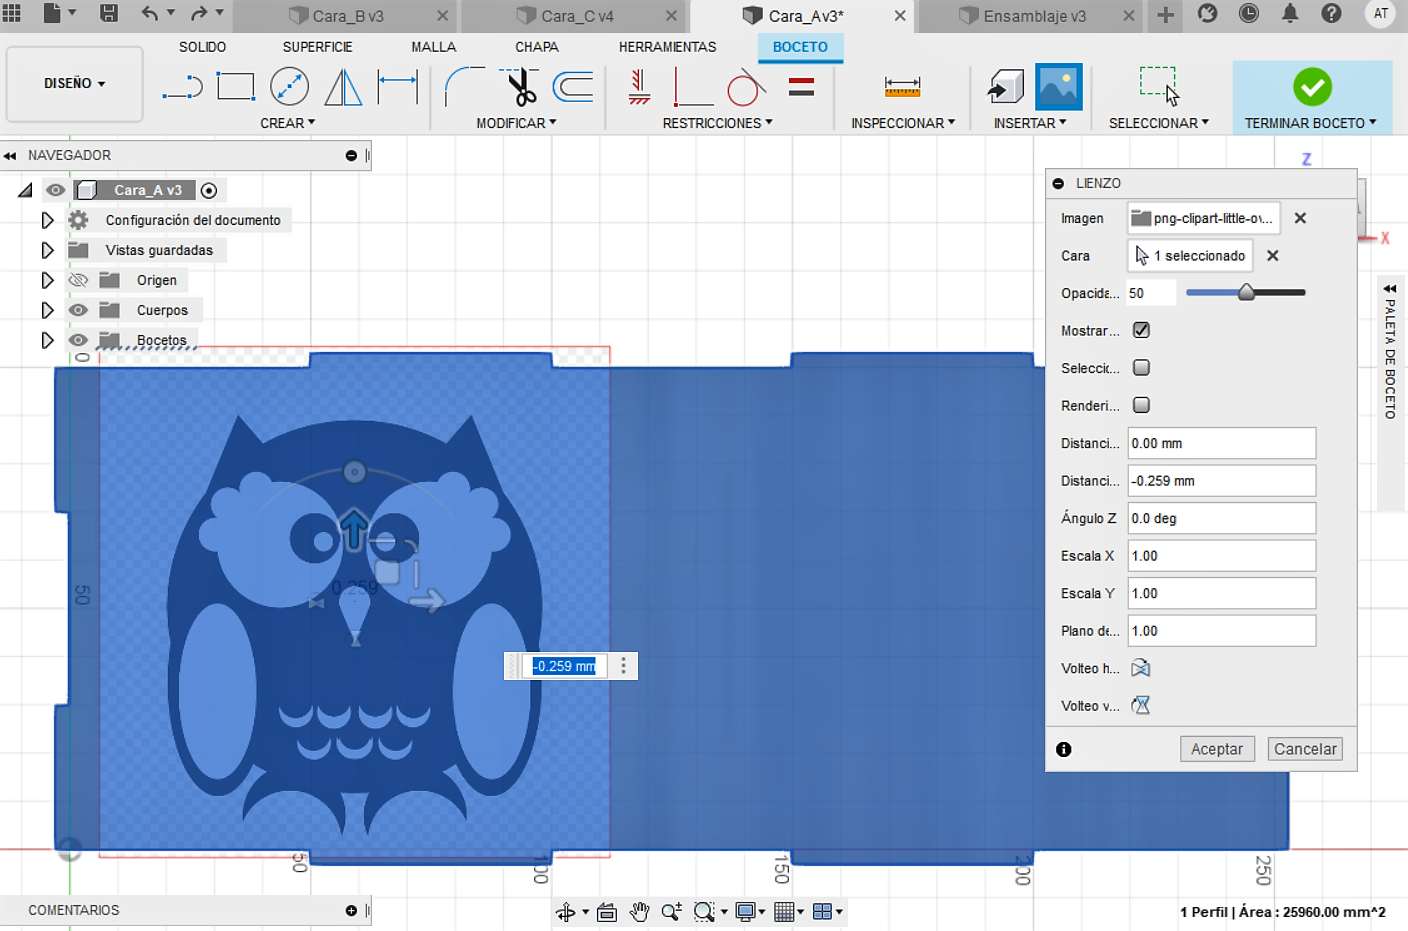Screen dimensions: 1408x931
Task: Apply the Tangent constraint tool
Action: point(746,87)
